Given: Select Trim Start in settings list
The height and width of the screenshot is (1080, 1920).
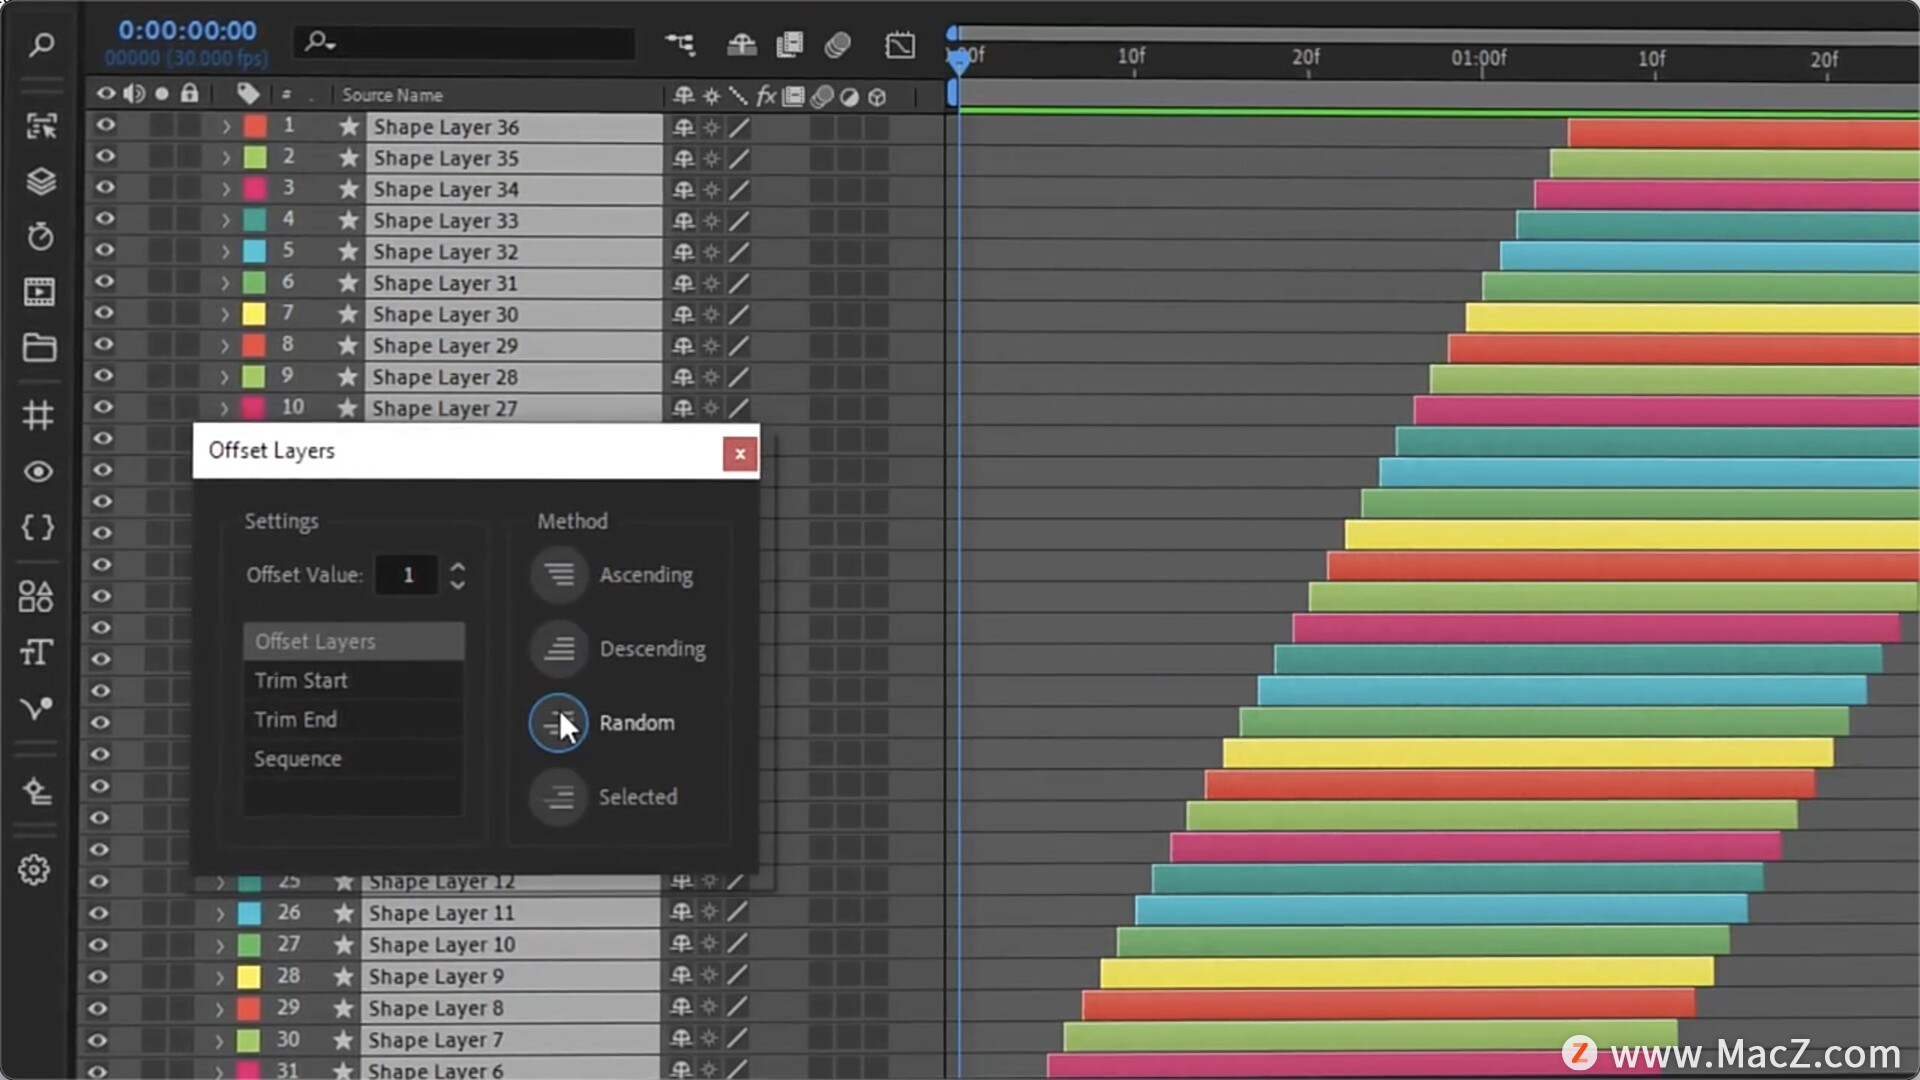Looking at the screenshot, I should point(301,681).
